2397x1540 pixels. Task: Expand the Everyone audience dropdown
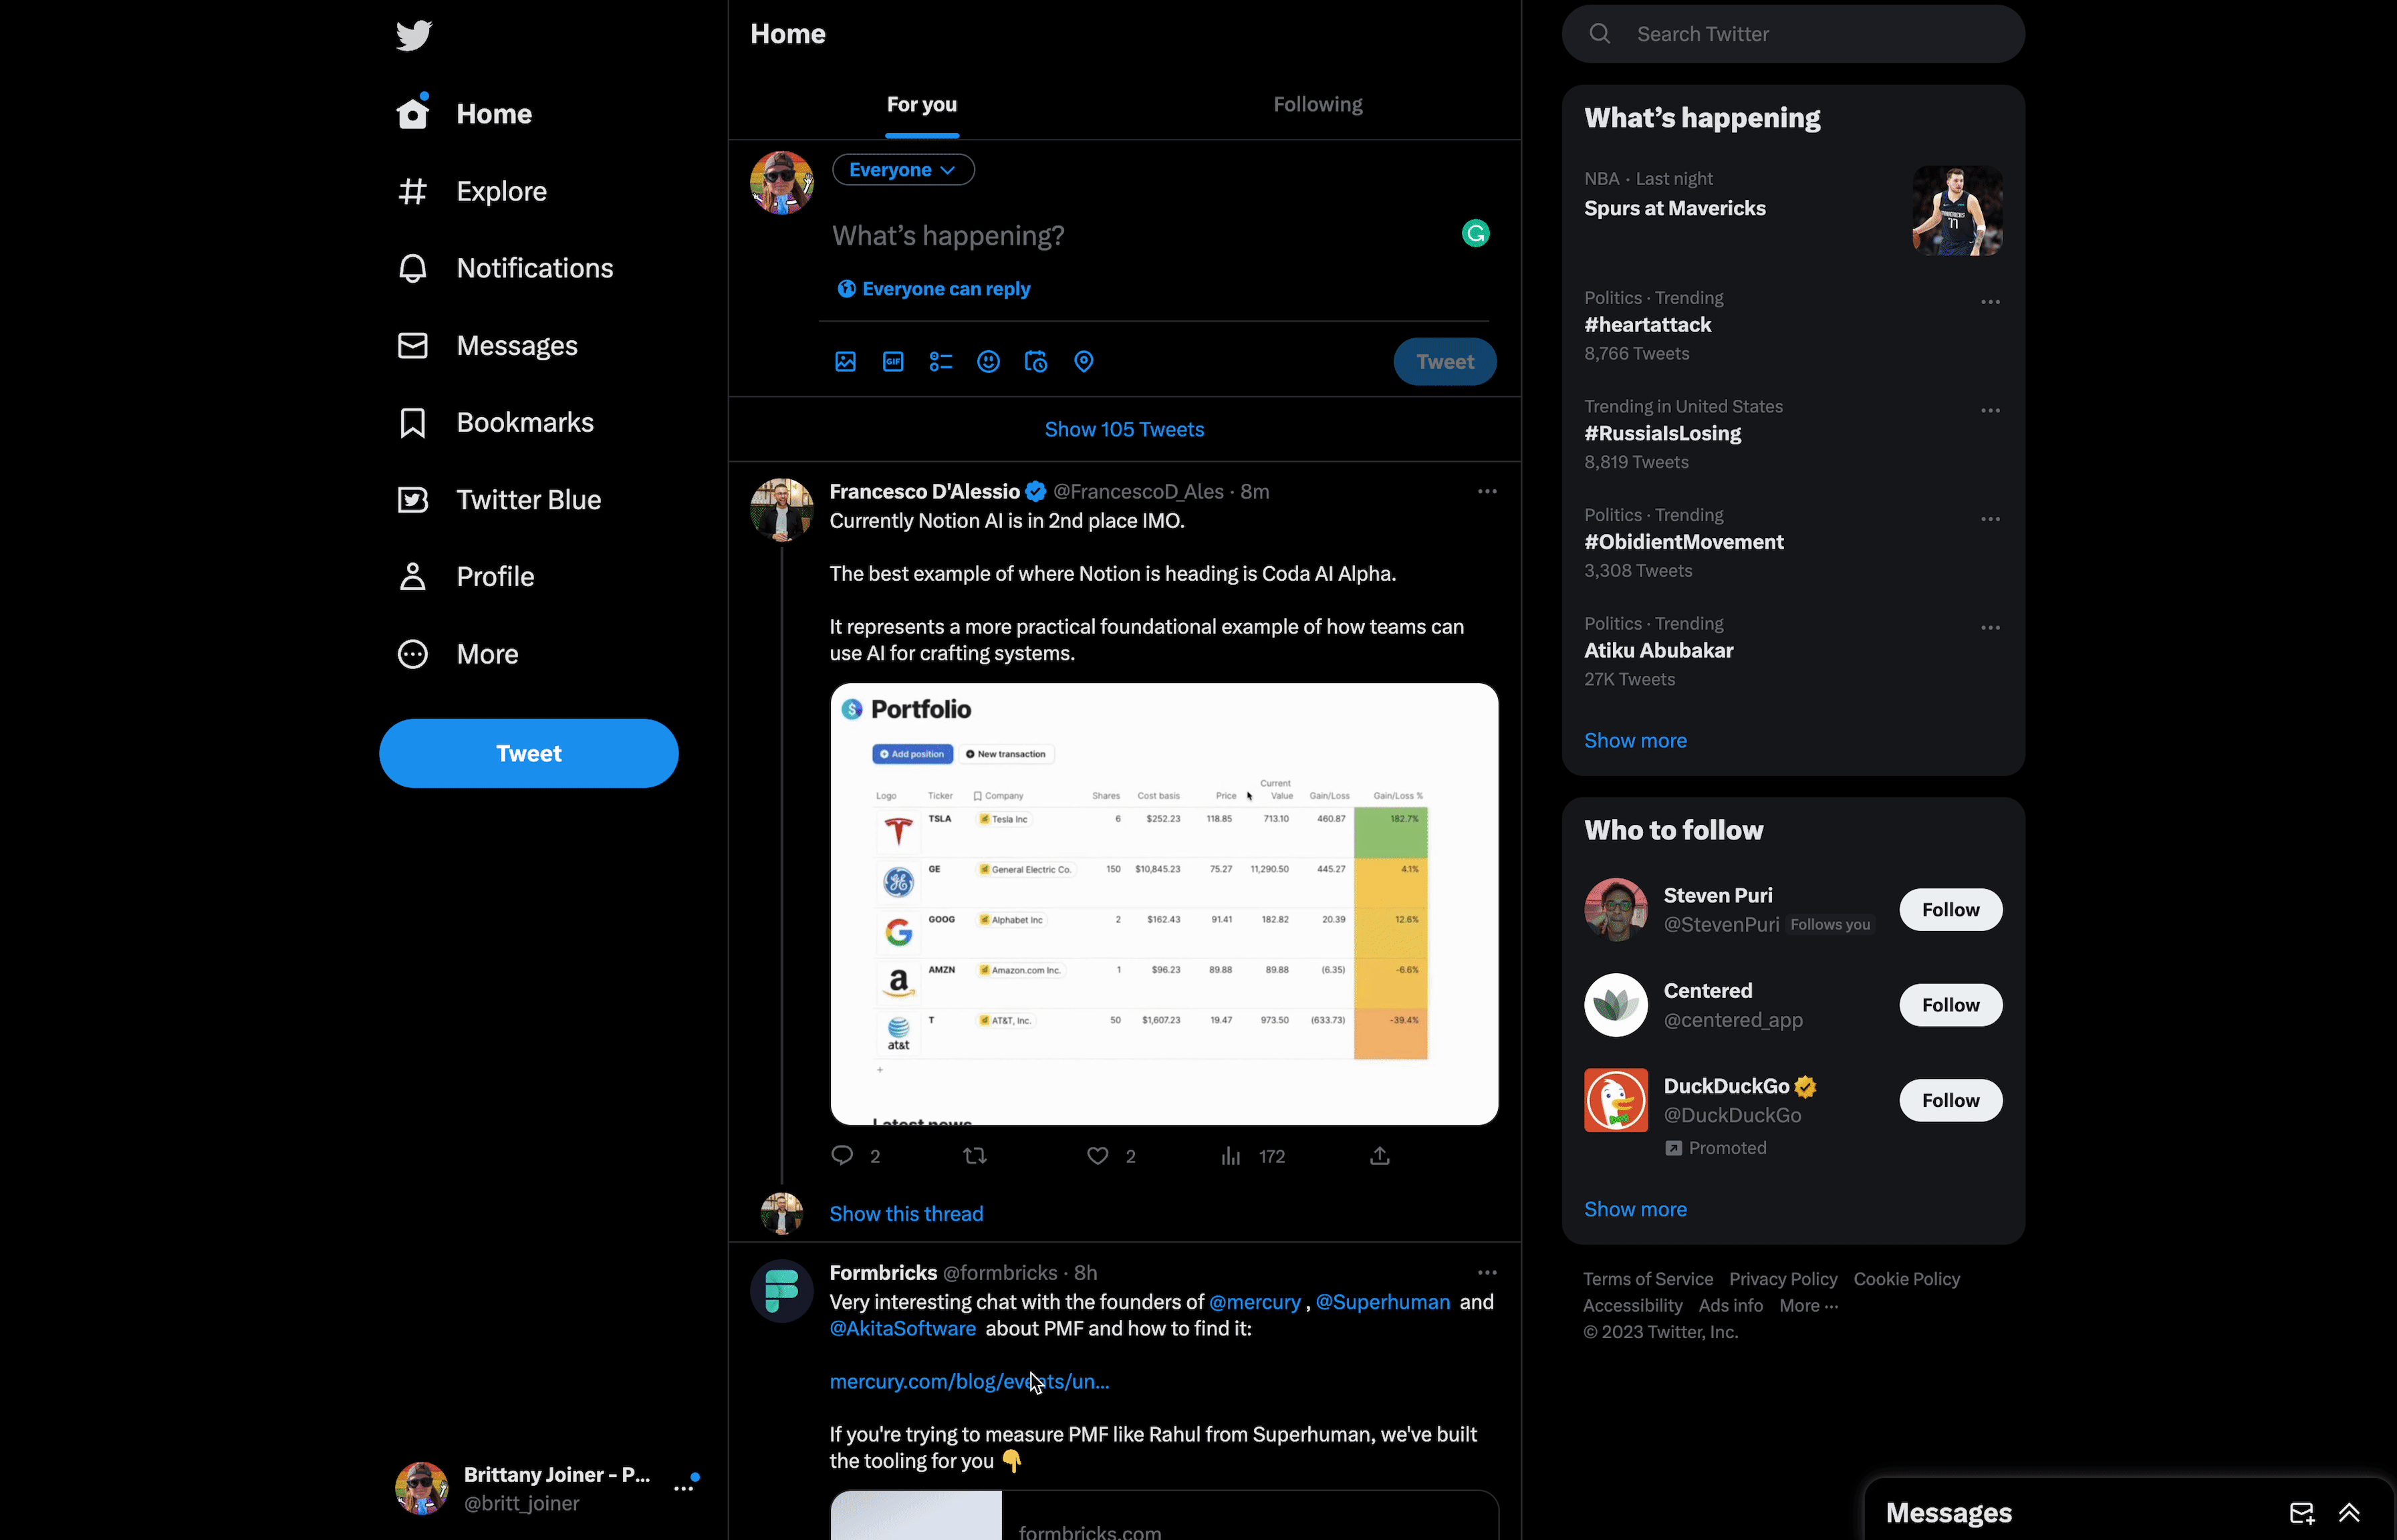tap(902, 169)
